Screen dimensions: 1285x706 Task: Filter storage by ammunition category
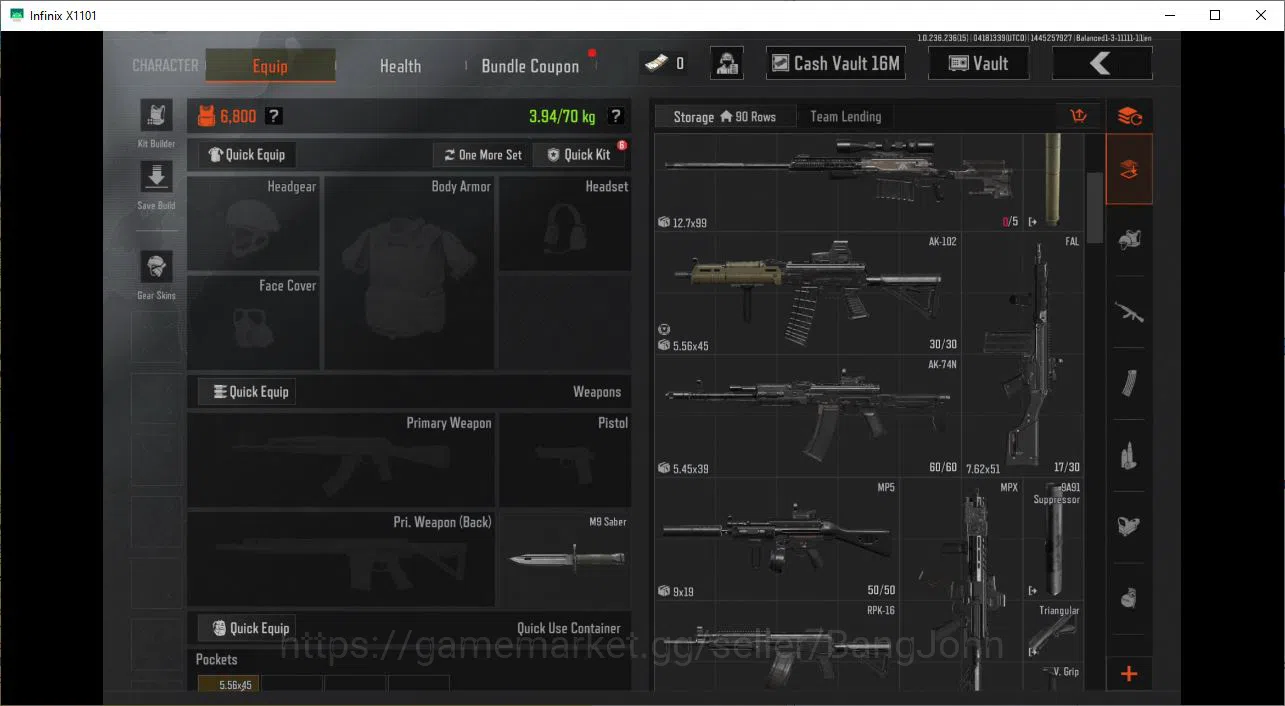[1129, 456]
